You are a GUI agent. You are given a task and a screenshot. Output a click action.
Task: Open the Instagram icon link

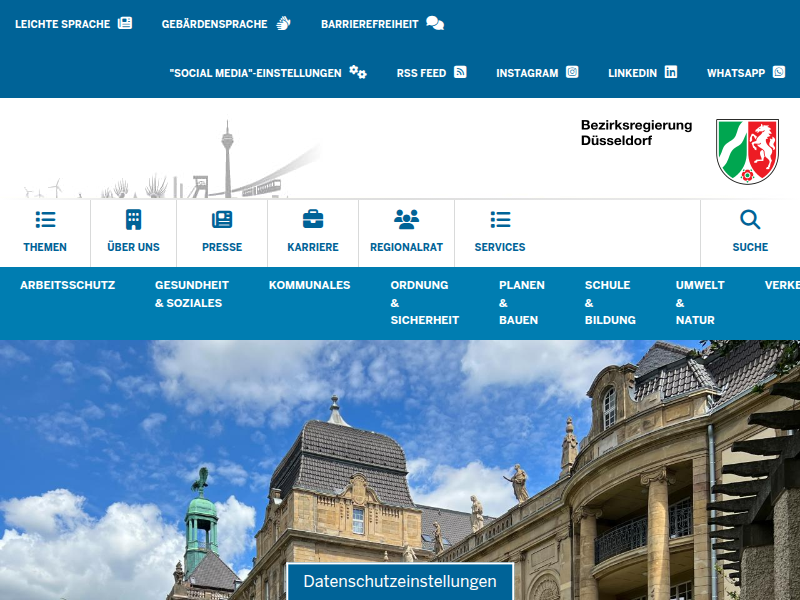570,72
